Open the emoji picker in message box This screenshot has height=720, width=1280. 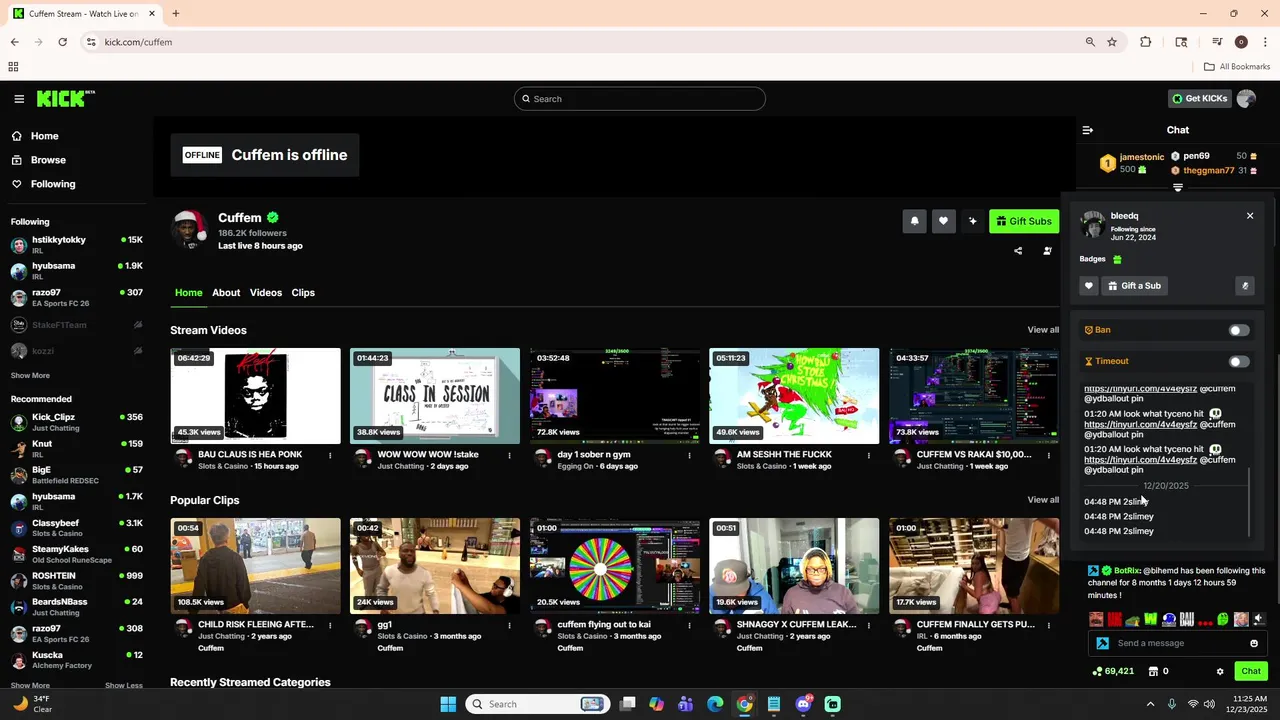coord(1254,643)
